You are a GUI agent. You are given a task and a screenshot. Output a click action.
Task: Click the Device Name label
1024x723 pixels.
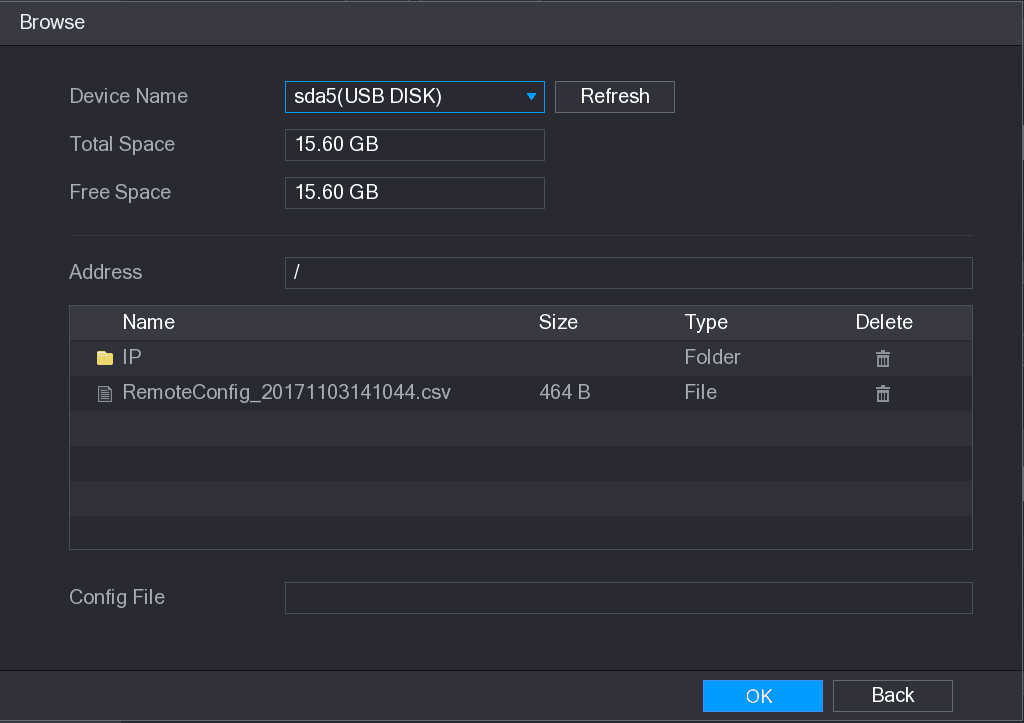pyautogui.click(x=129, y=97)
